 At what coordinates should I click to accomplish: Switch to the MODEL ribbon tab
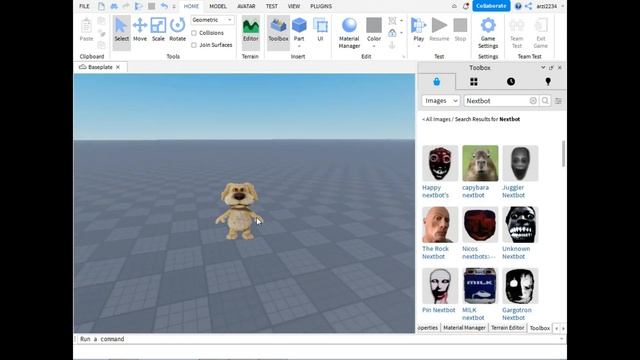coord(218,6)
